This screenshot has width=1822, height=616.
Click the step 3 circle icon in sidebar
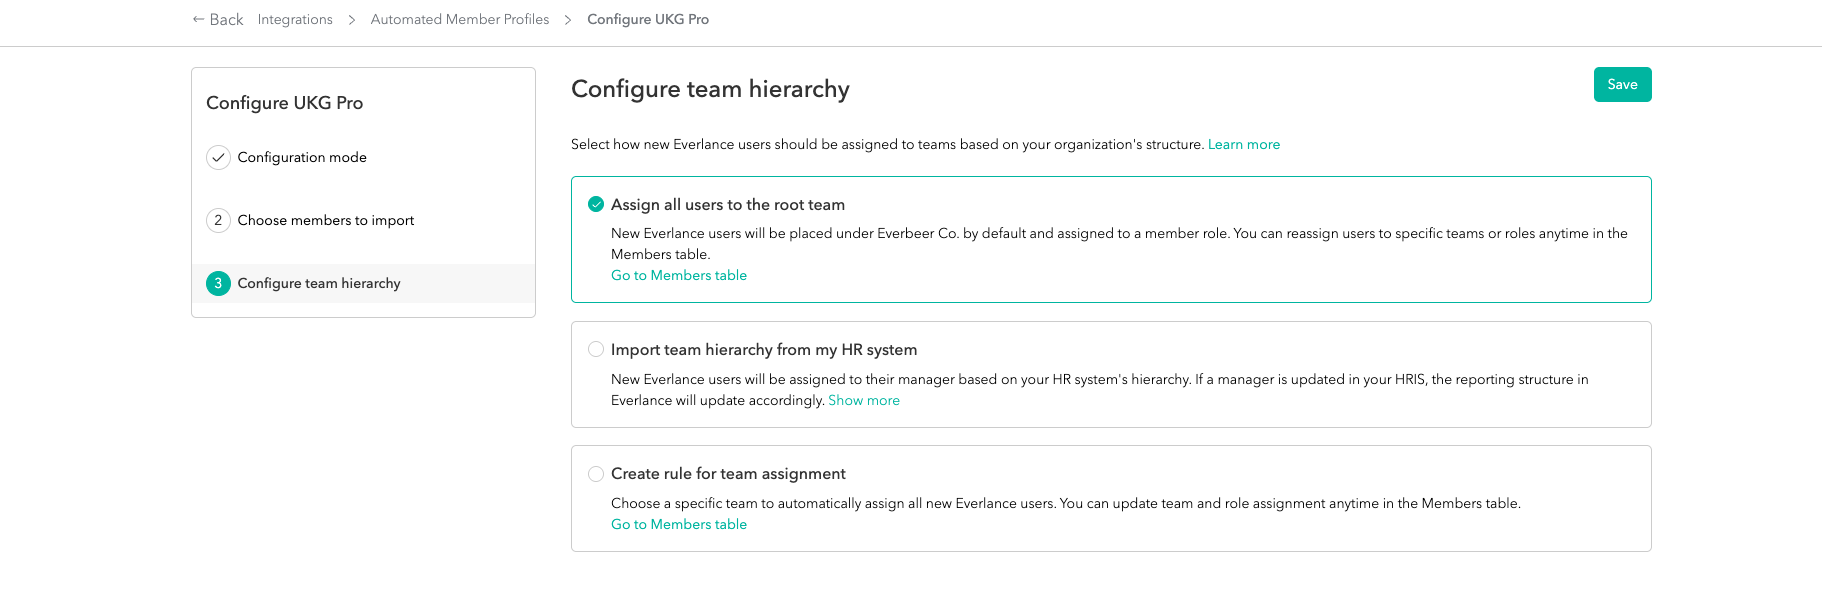[218, 283]
